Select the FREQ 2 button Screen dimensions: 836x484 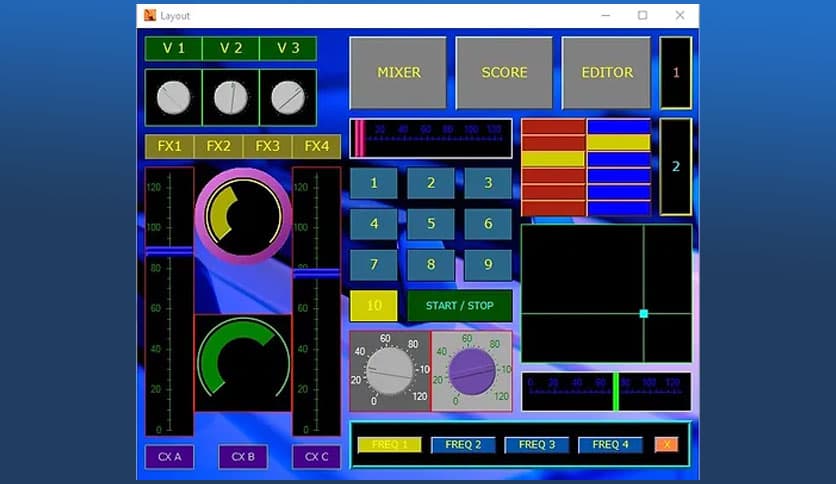click(x=463, y=445)
